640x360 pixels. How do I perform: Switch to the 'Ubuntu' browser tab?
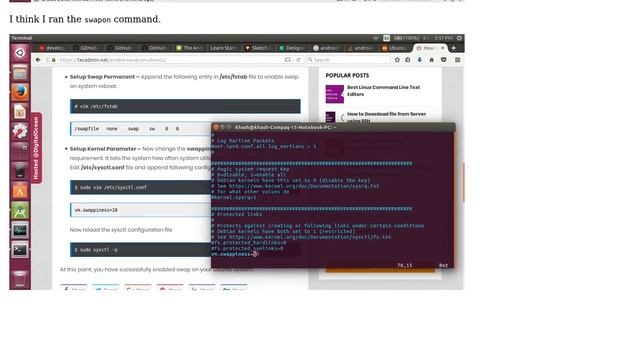tap(394, 48)
